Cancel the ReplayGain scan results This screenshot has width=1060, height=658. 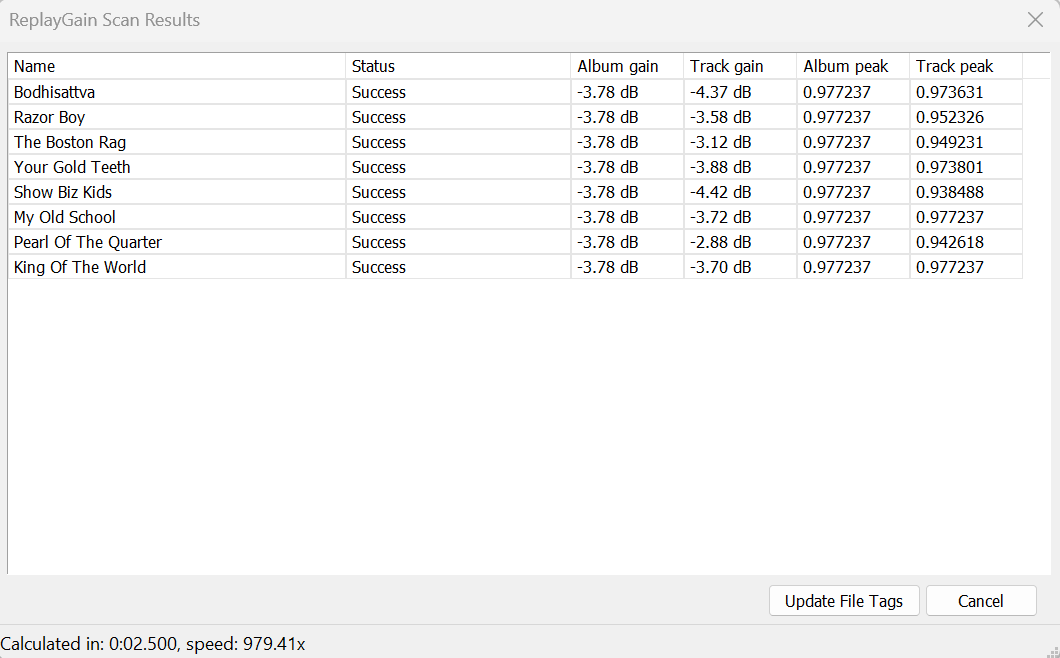[x=981, y=601]
